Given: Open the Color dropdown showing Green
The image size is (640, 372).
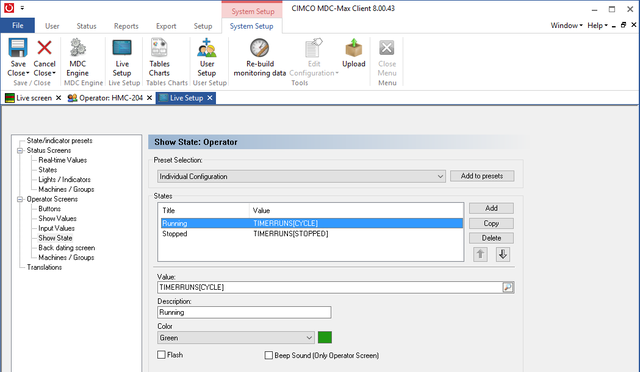Looking at the screenshot, I should pos(236,338).
